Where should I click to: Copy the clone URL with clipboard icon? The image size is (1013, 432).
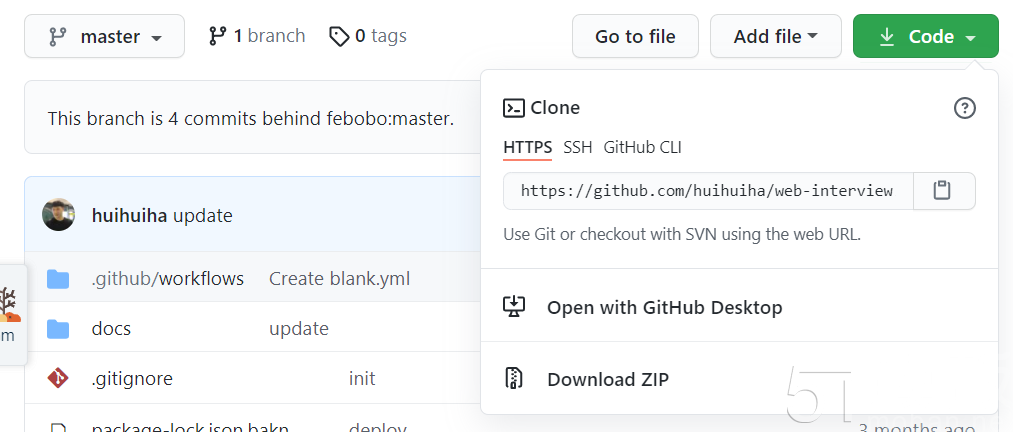pyautogui.click(x=944, y=190)
